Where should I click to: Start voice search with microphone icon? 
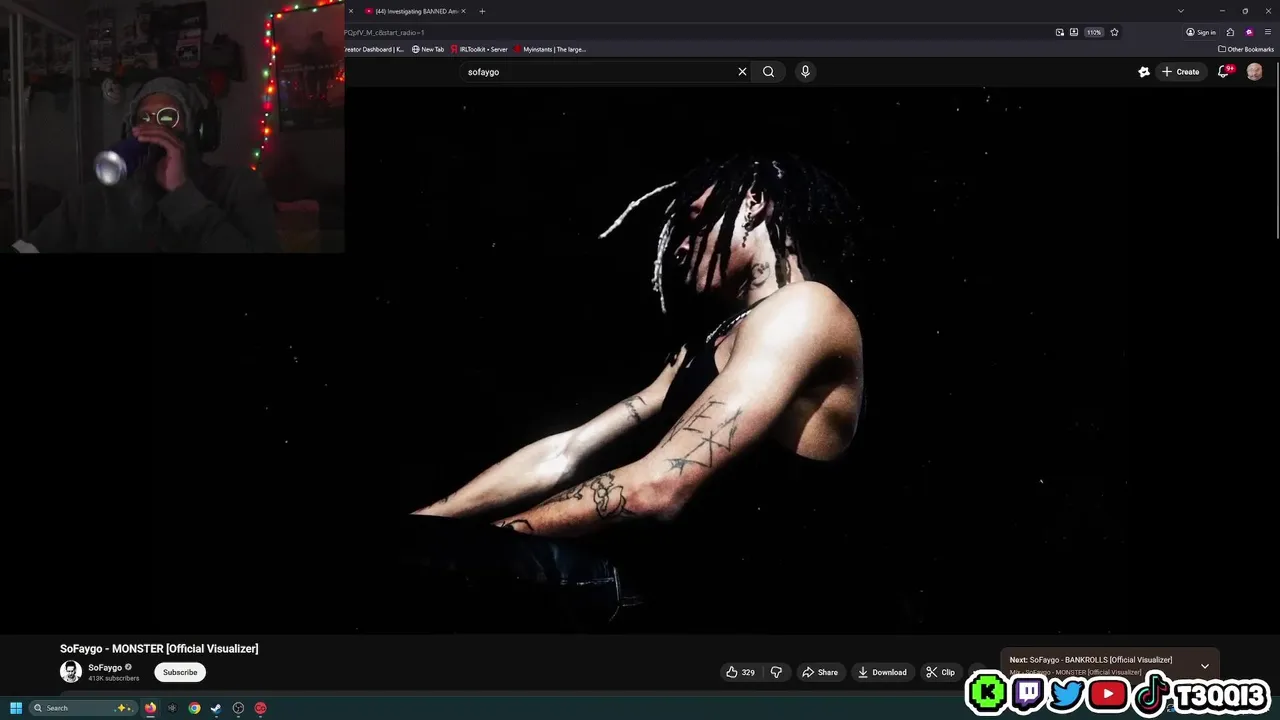tap(805, 72)
